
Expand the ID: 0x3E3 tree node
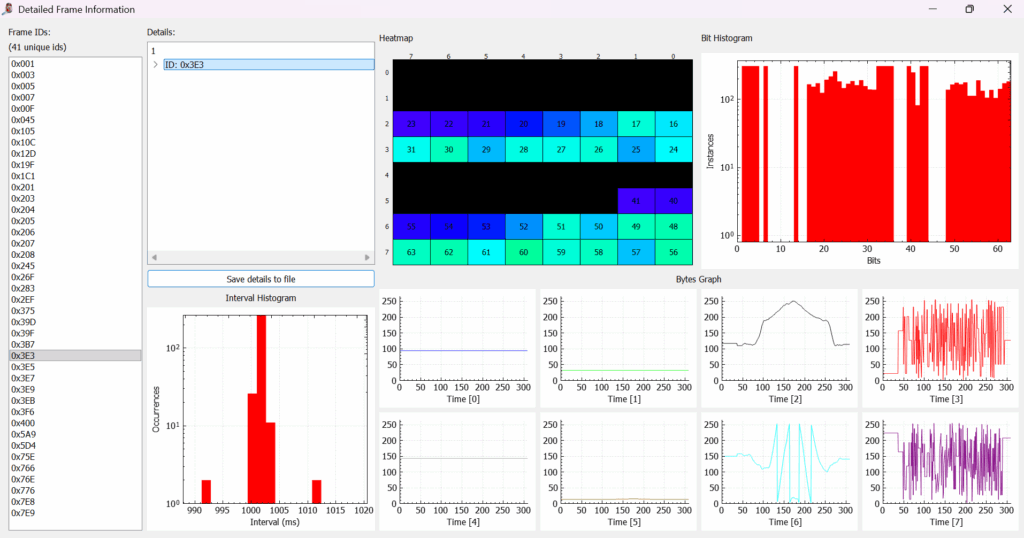click(x=155, y=65)
